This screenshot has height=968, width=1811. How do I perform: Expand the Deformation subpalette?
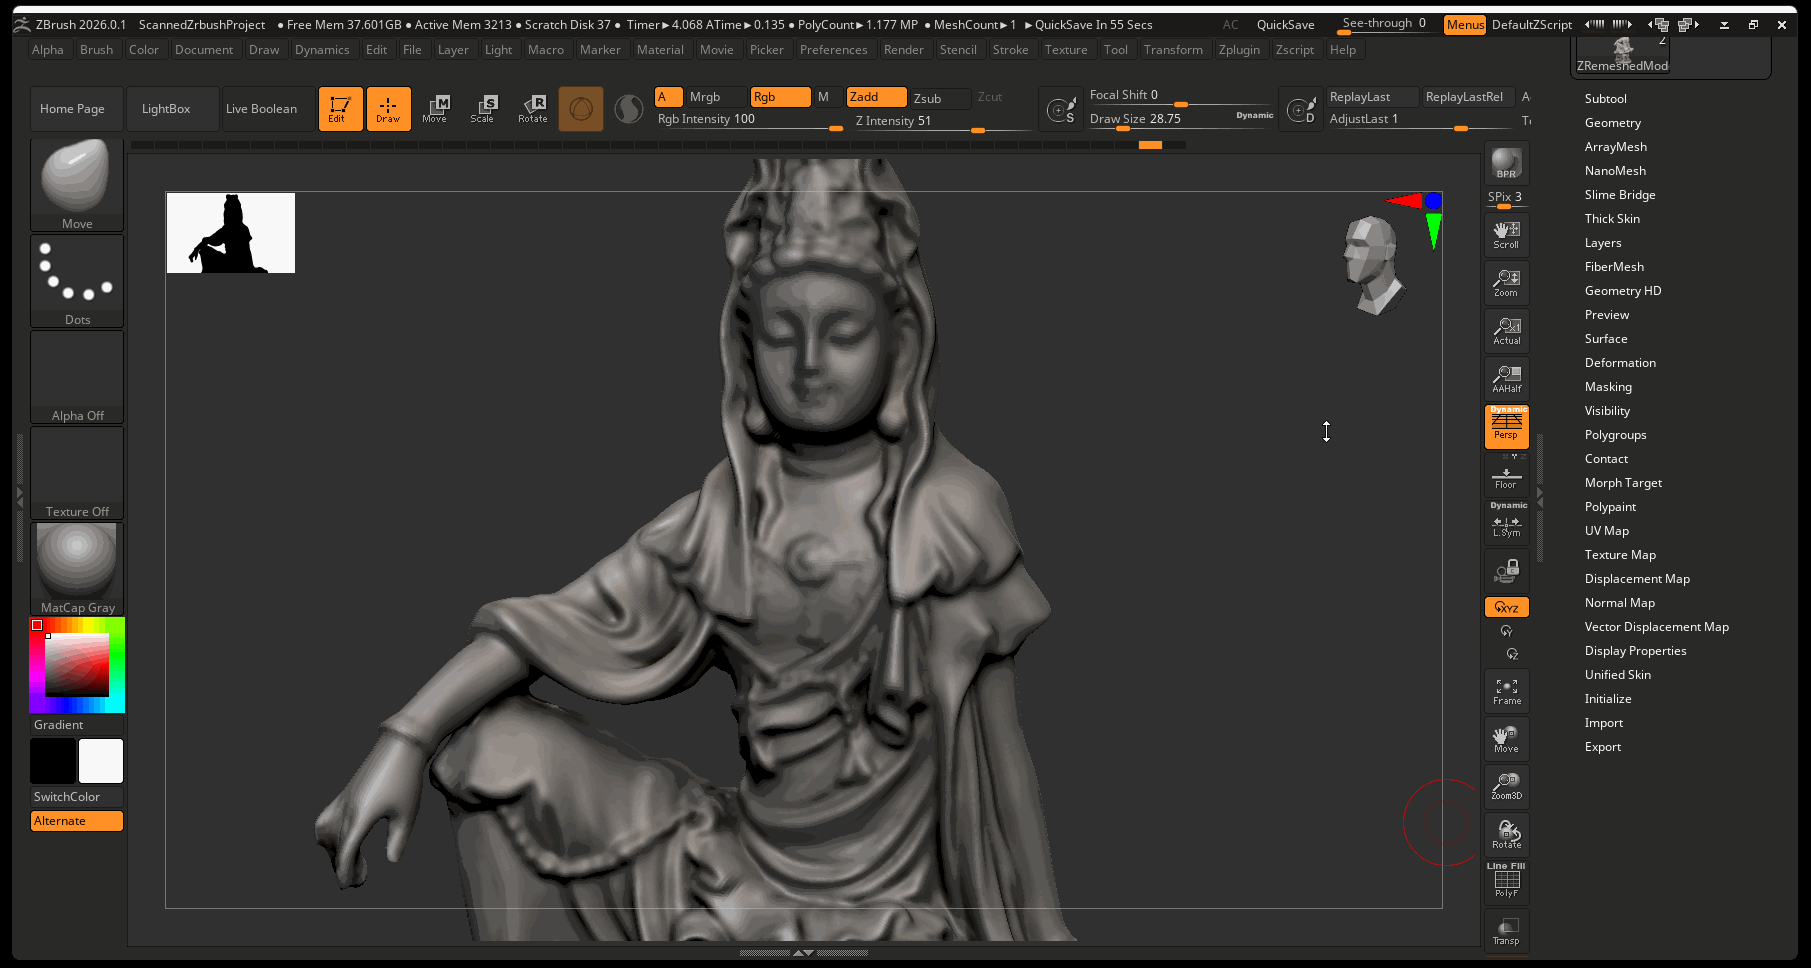(1619, 363)
